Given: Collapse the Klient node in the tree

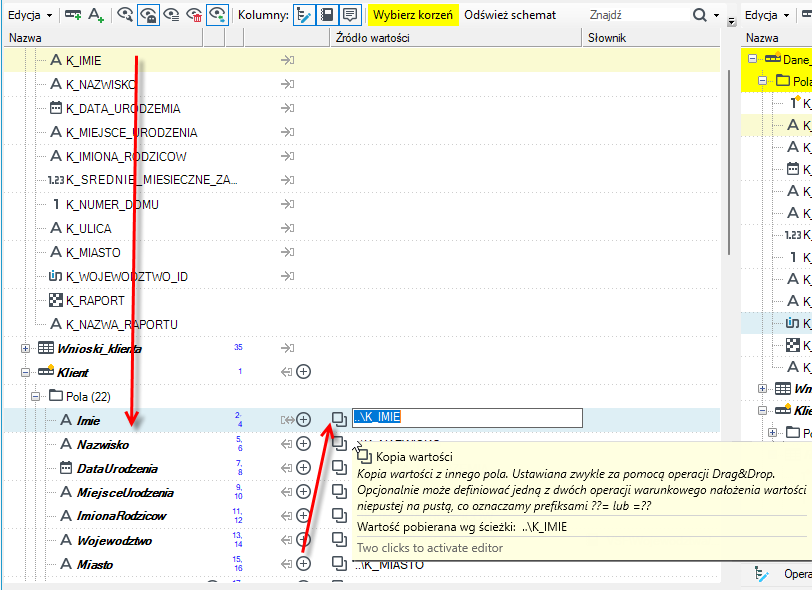Looking at the screenshot, I should [25, 372].
